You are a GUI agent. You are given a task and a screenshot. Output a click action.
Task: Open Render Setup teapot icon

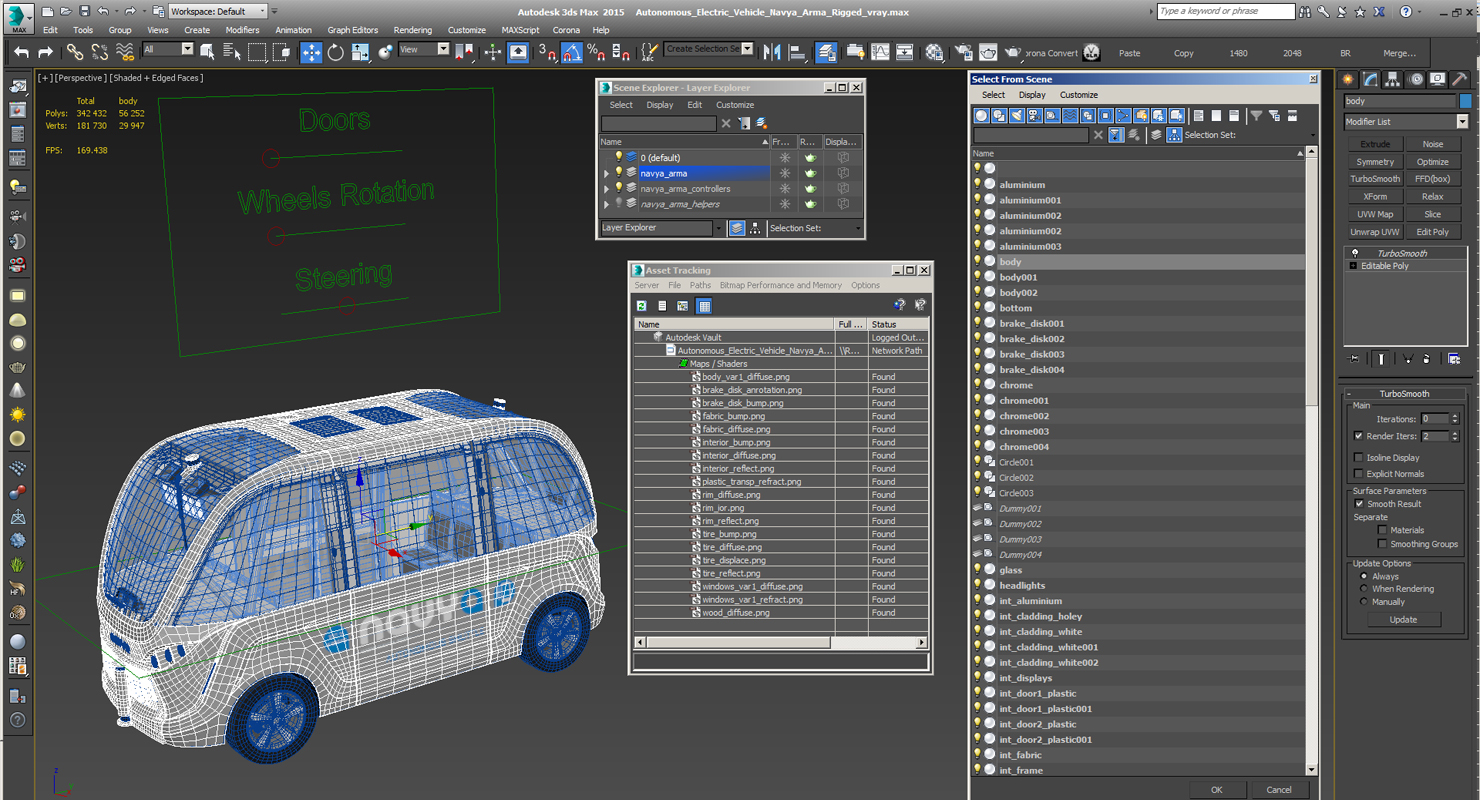click(963, 52)
